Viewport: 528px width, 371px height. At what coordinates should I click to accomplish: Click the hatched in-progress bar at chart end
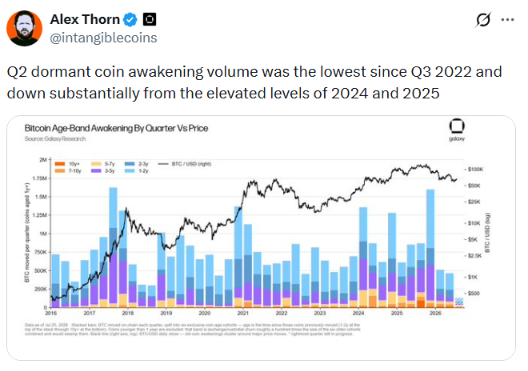click(x=459, y=302)
